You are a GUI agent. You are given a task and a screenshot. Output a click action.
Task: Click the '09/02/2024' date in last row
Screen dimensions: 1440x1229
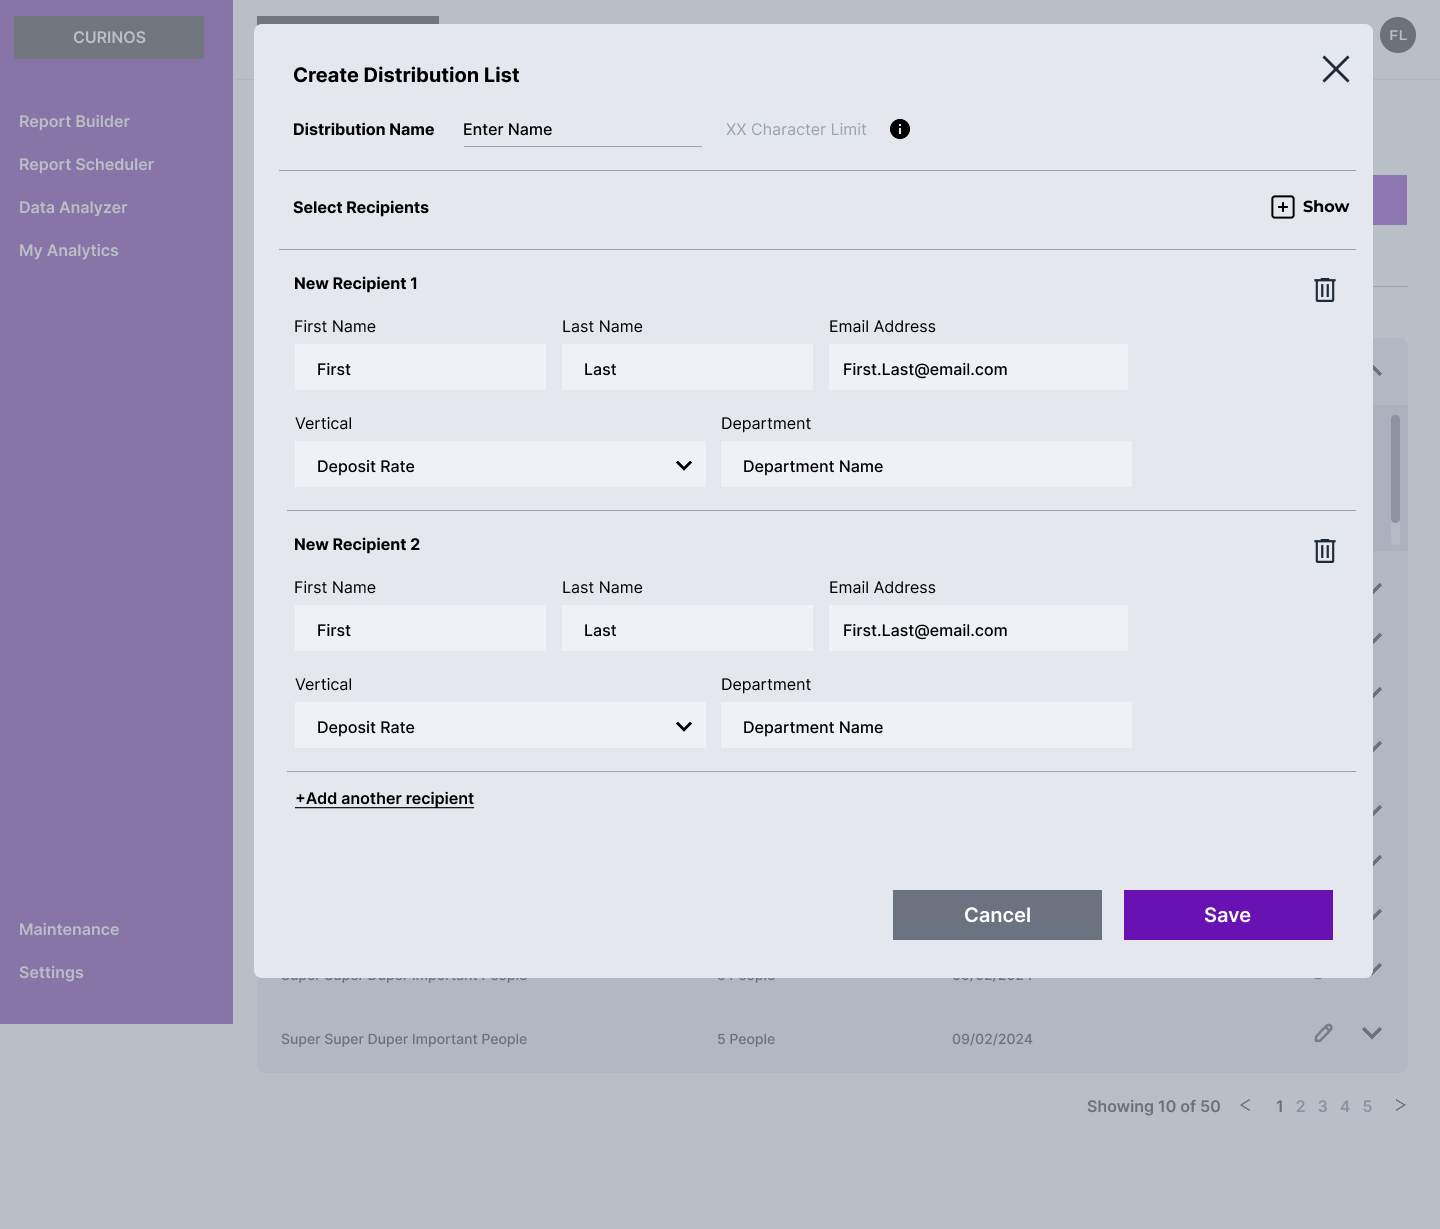[992, 1039]
